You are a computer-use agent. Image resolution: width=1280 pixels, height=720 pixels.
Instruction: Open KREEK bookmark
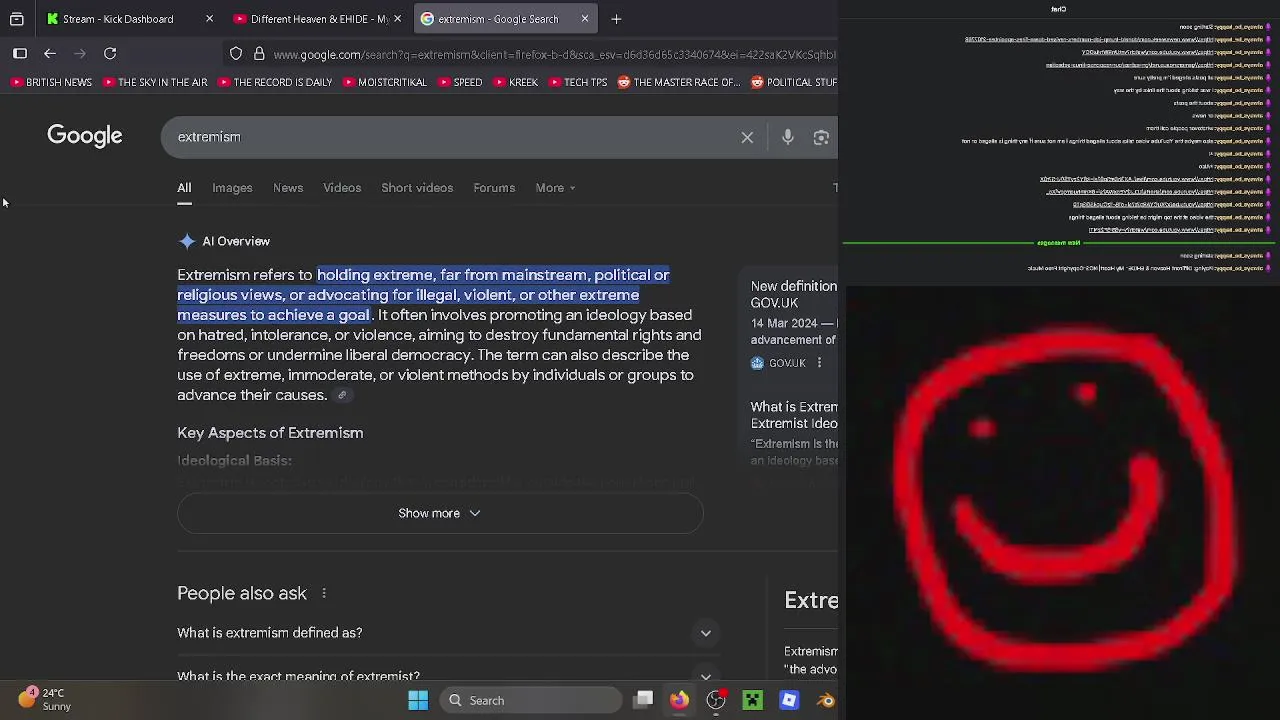click(x=514, y=82)
